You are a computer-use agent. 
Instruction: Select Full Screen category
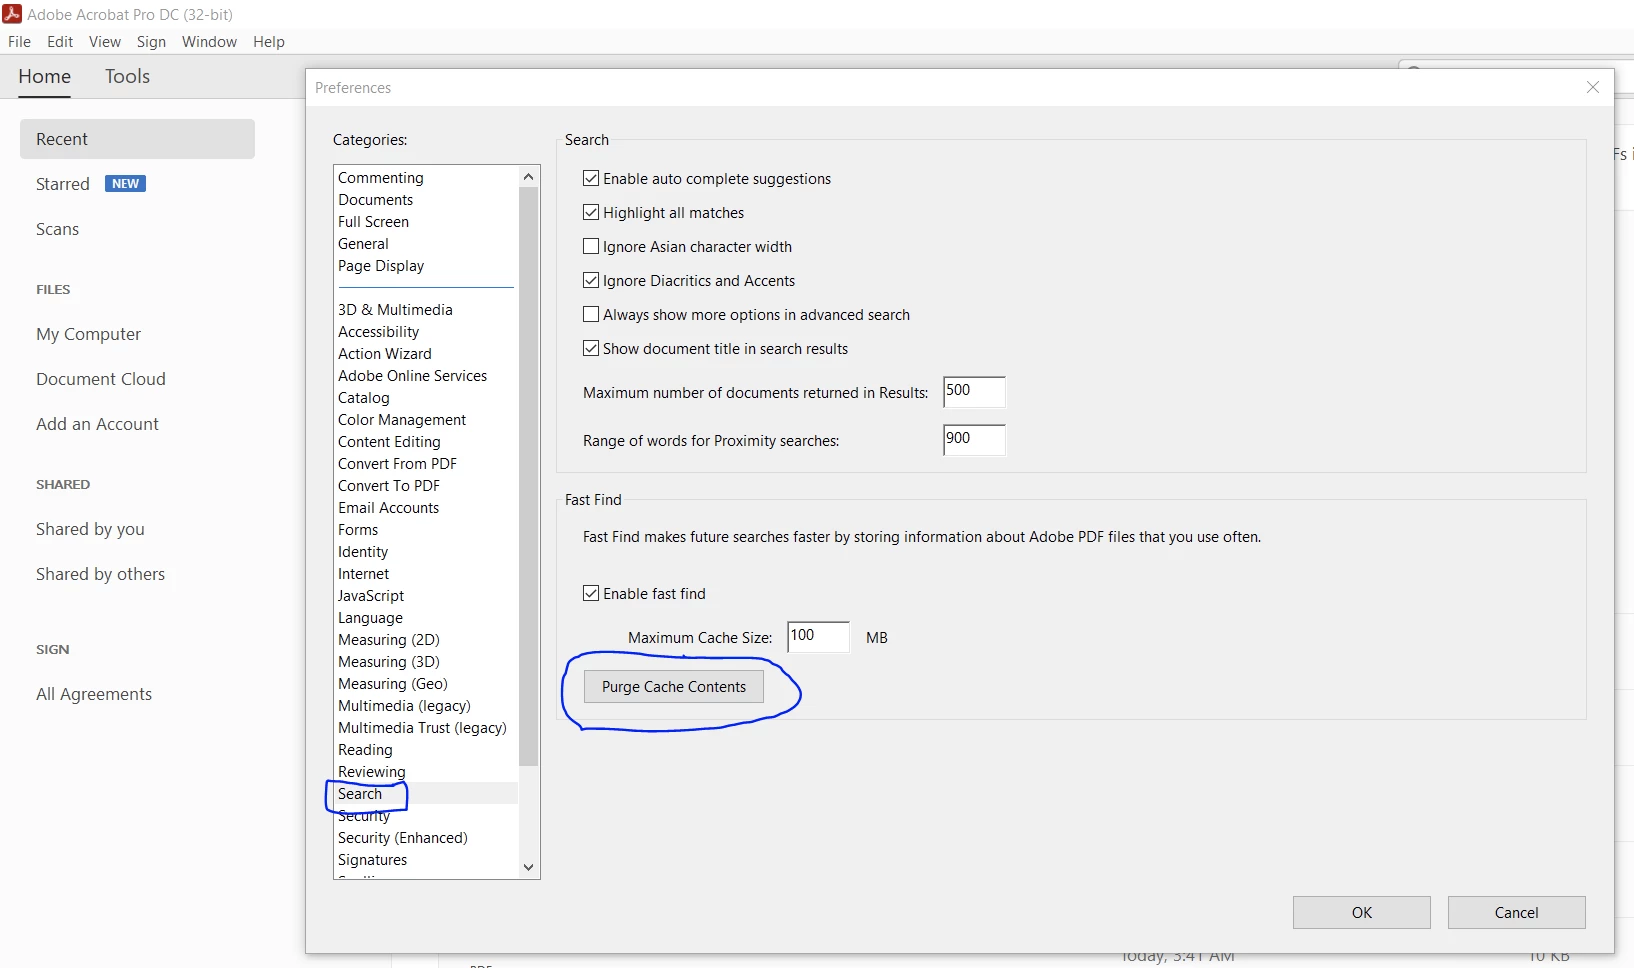coord(373,222)
